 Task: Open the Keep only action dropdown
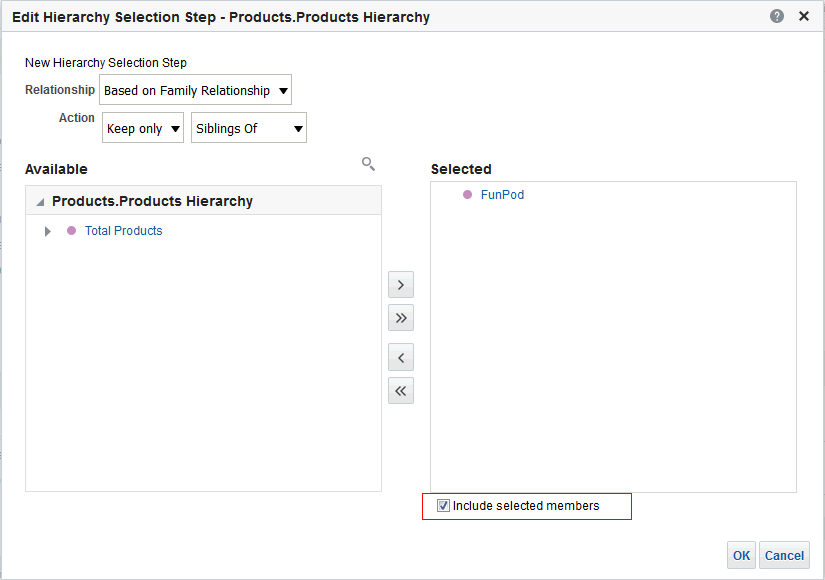[143, 128]
